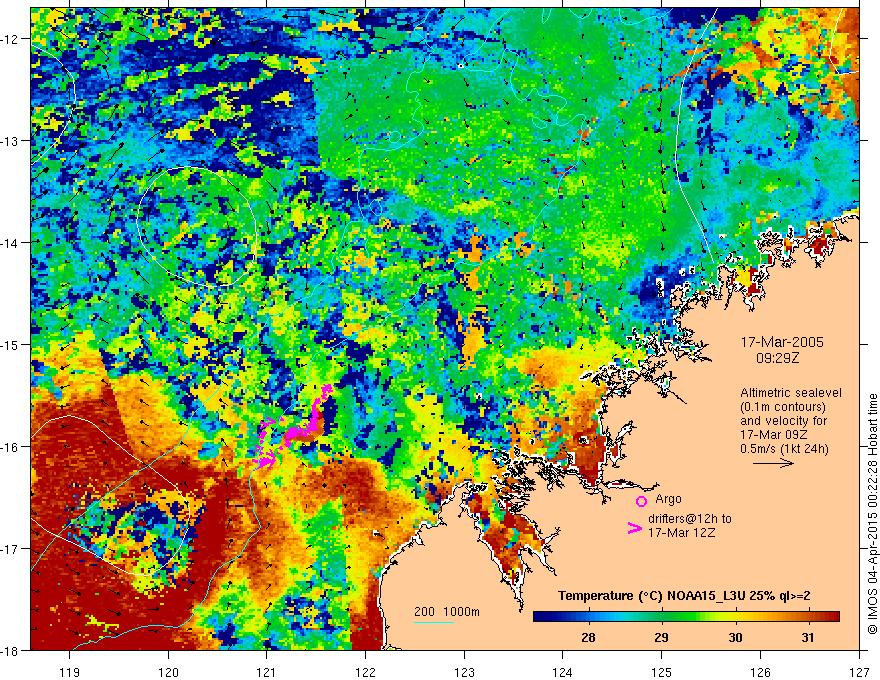Click latitude label -18 on left axis
Screen dimensions: 880x680
(10, 650)
